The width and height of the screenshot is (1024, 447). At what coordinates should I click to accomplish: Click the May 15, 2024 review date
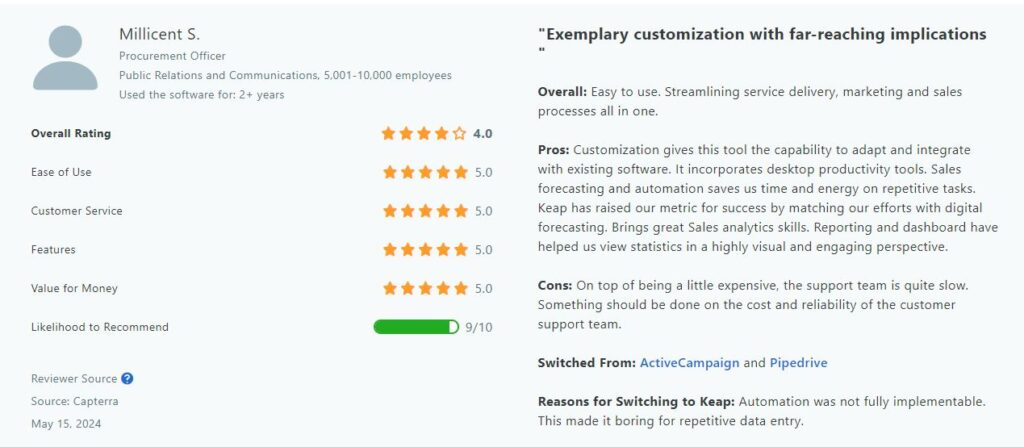66,424
